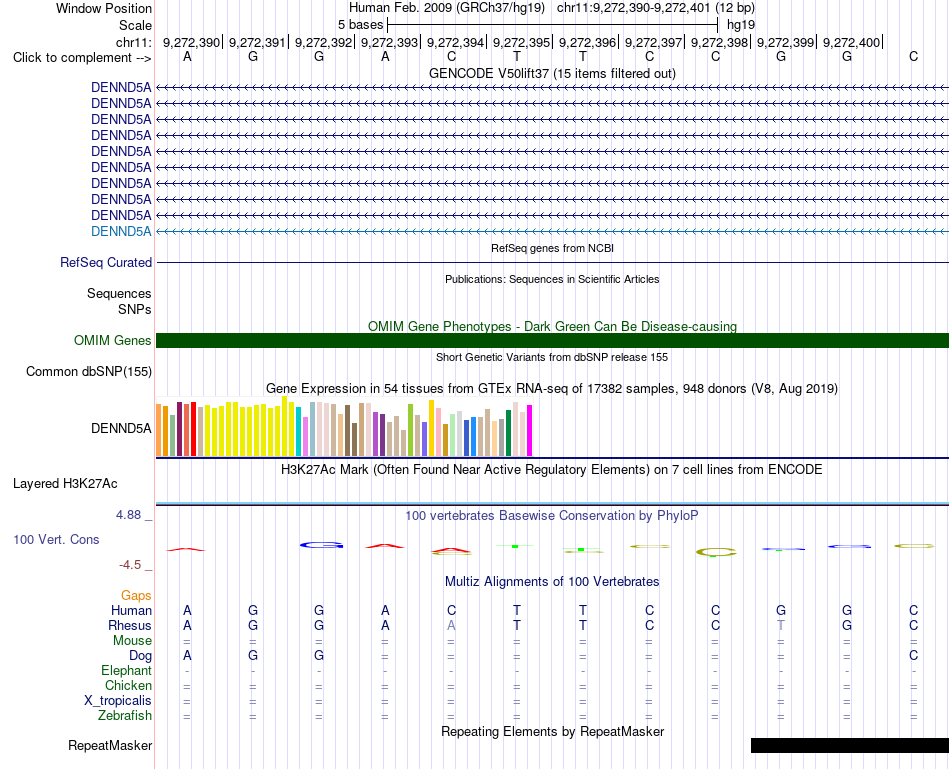Click the hg19 label beside scale bar
950x769 pixels.
click(x=741, y=25)
